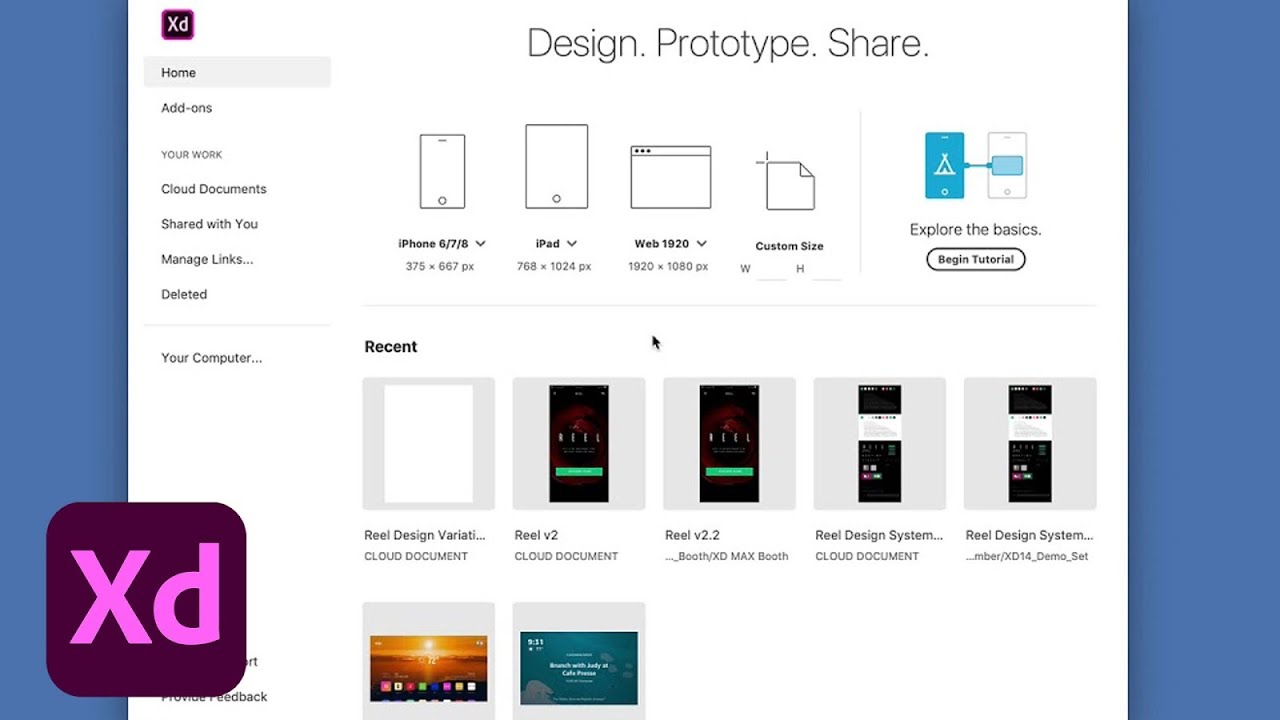Click the 'Reel v2' file name

(536, 535)
